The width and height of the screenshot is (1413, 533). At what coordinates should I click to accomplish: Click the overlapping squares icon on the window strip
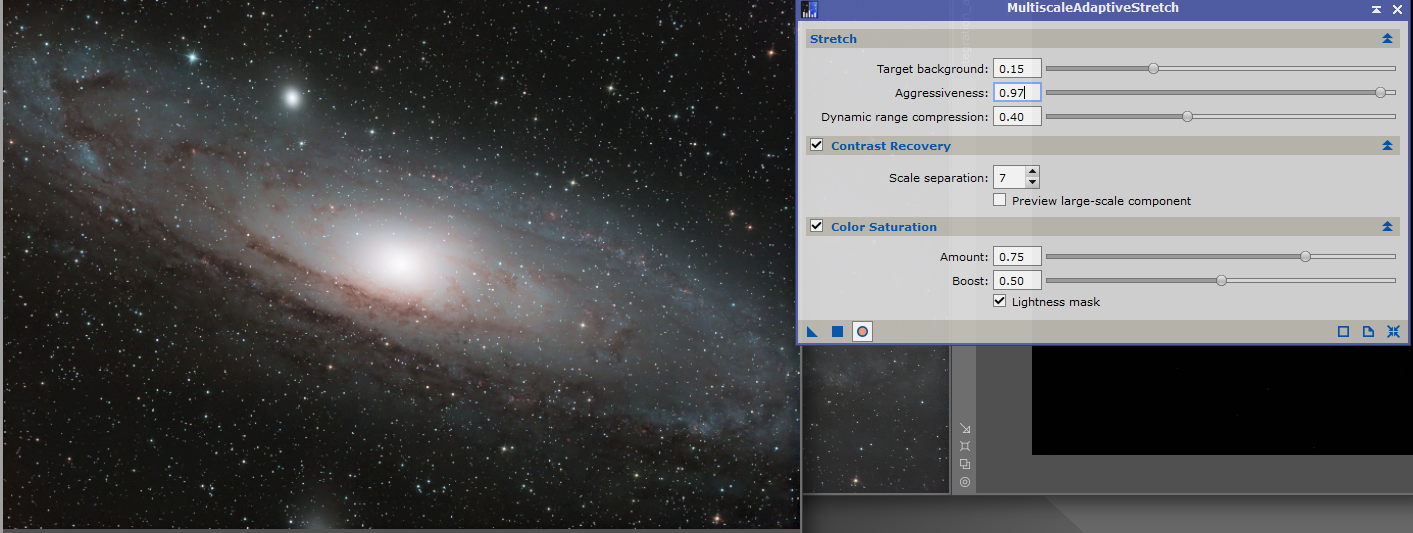click(x=964, y=464)
